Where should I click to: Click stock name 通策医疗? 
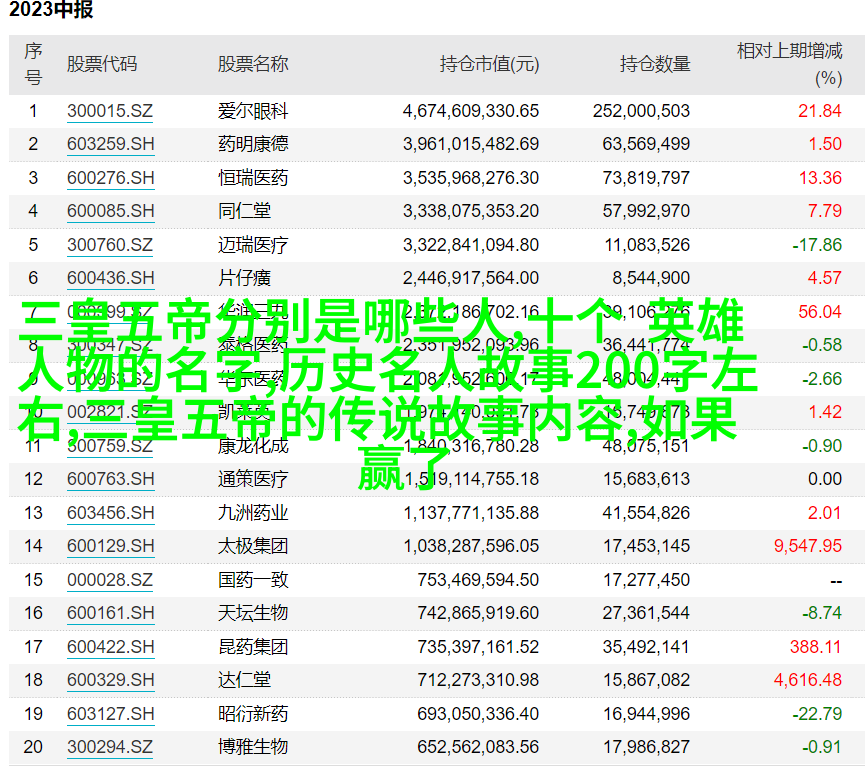coord(253,479)
